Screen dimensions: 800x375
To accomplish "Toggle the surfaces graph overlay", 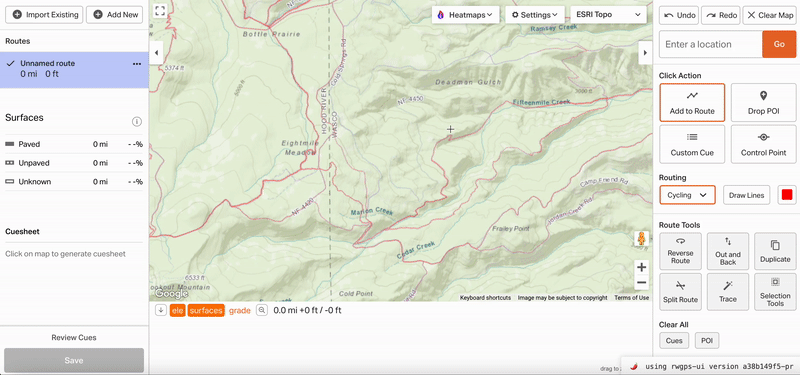I will pyautogui.click(x=206, y=310).
